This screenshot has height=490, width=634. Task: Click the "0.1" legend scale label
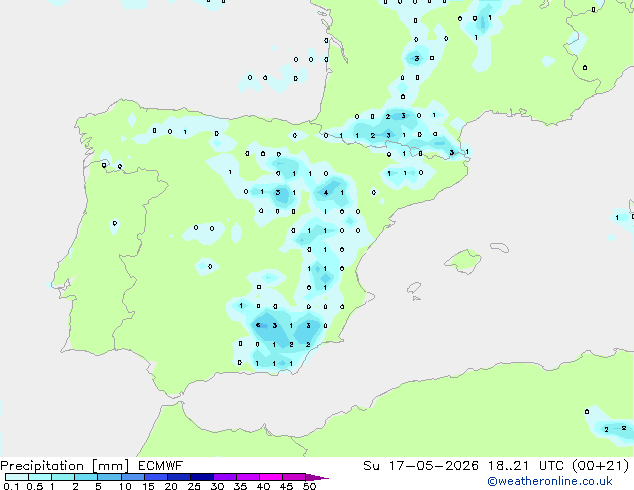coord(11,486)
